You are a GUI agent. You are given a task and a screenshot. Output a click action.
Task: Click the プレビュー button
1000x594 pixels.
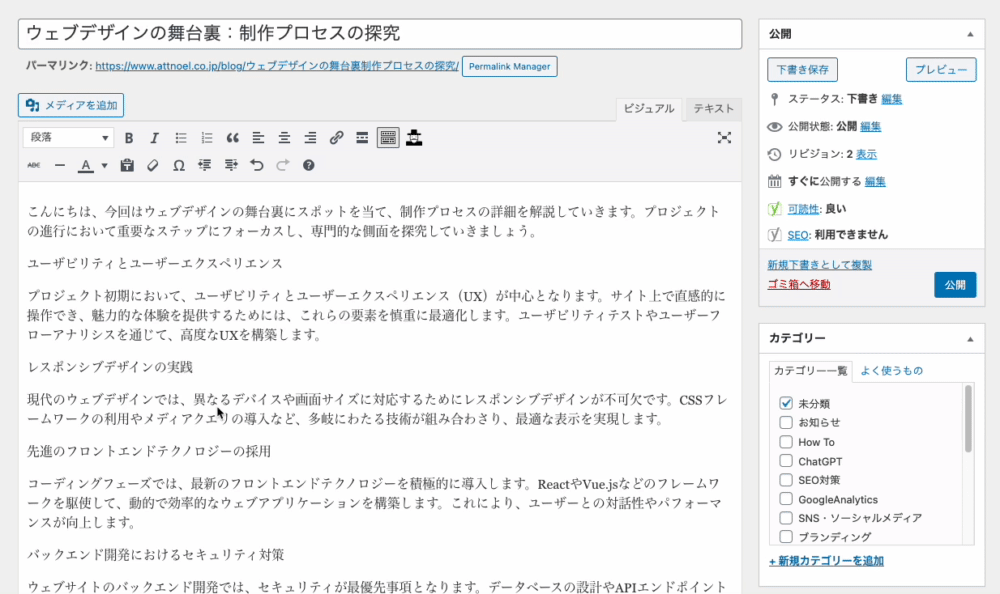pos(941,70)
